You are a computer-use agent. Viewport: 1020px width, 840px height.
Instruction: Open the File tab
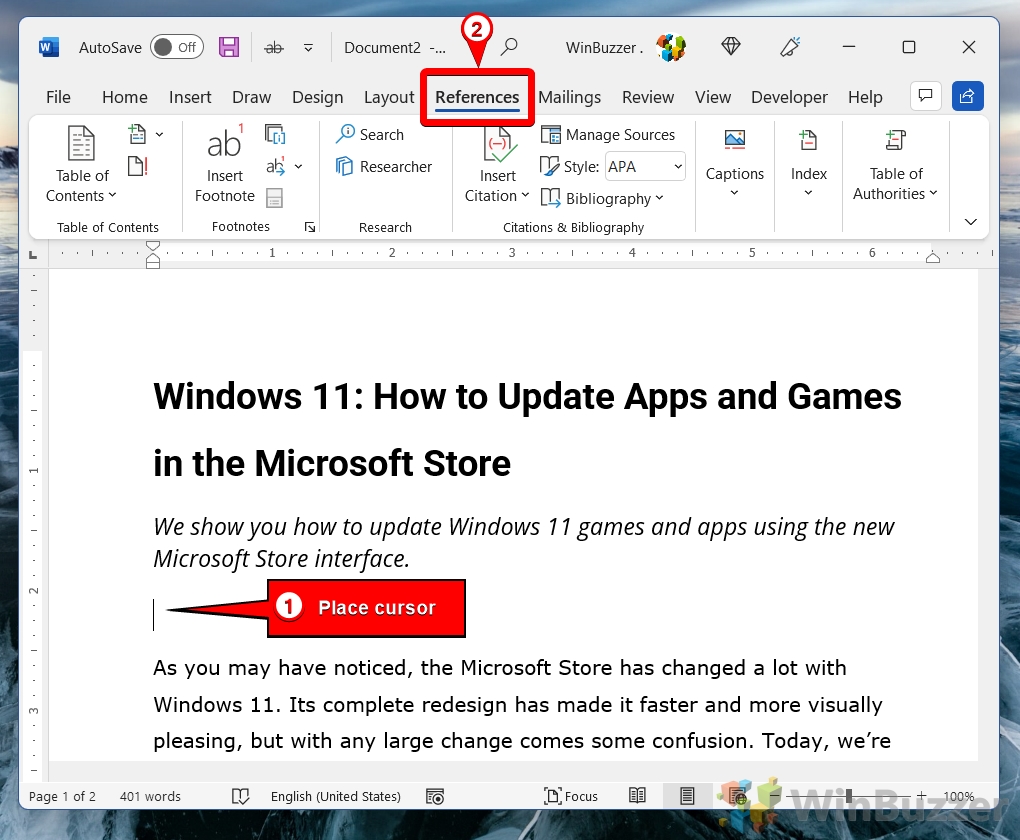59,97
